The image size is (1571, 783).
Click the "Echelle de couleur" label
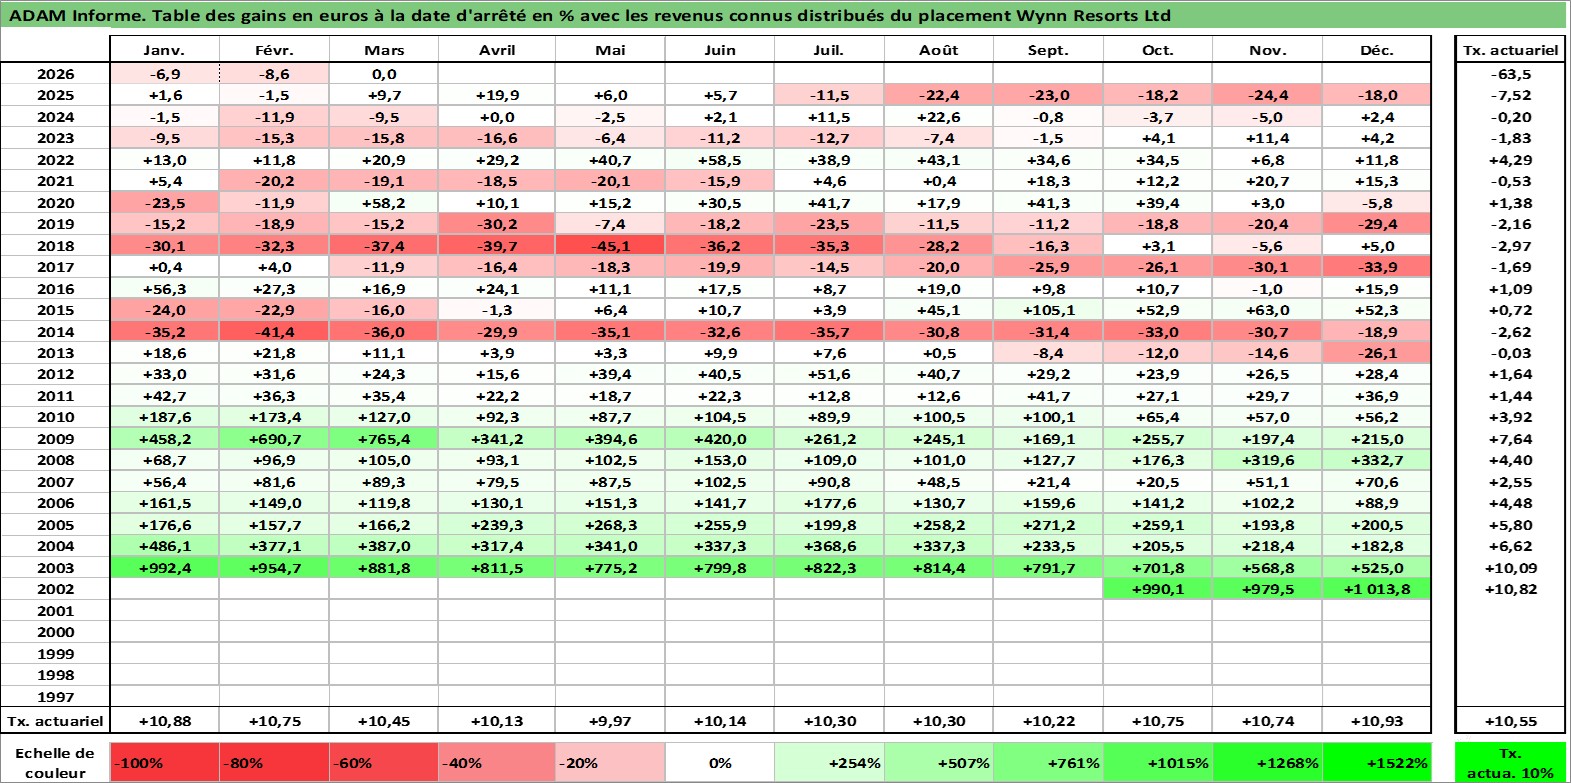(x=55, y=763)
